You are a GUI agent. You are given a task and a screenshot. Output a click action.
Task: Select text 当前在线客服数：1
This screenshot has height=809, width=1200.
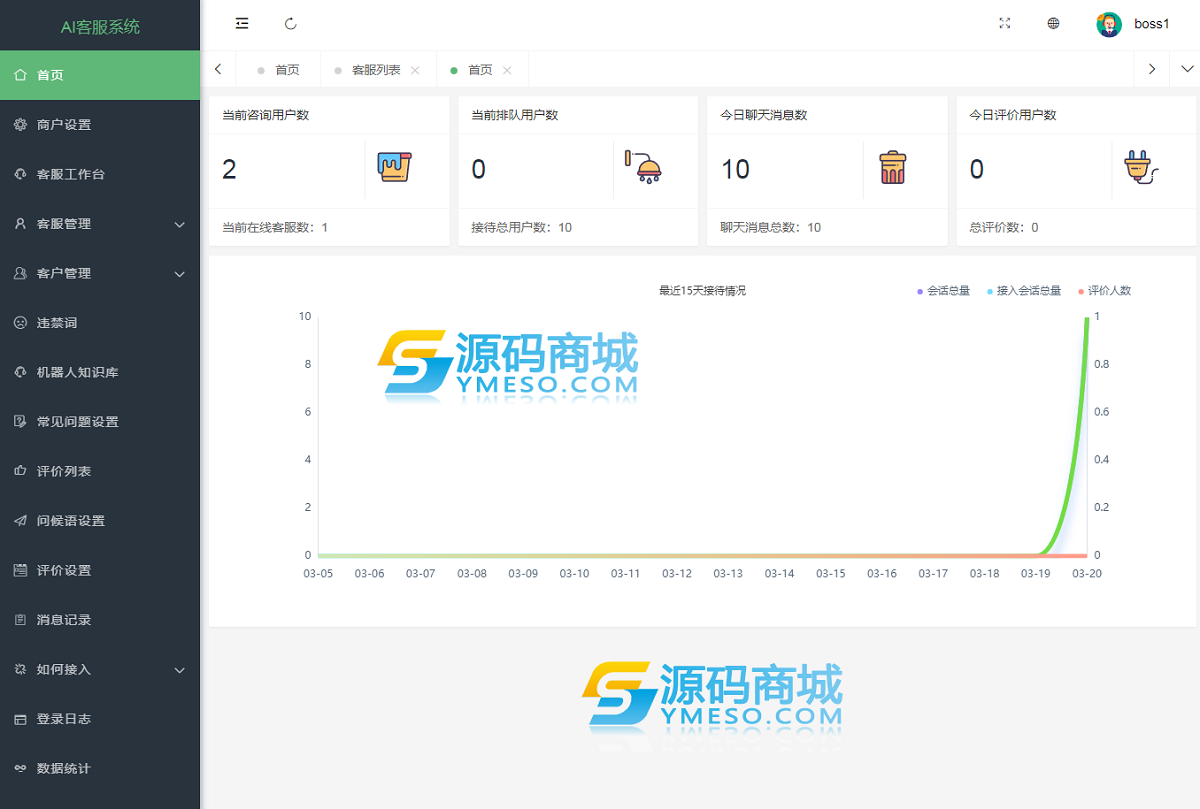coord(275,227)
